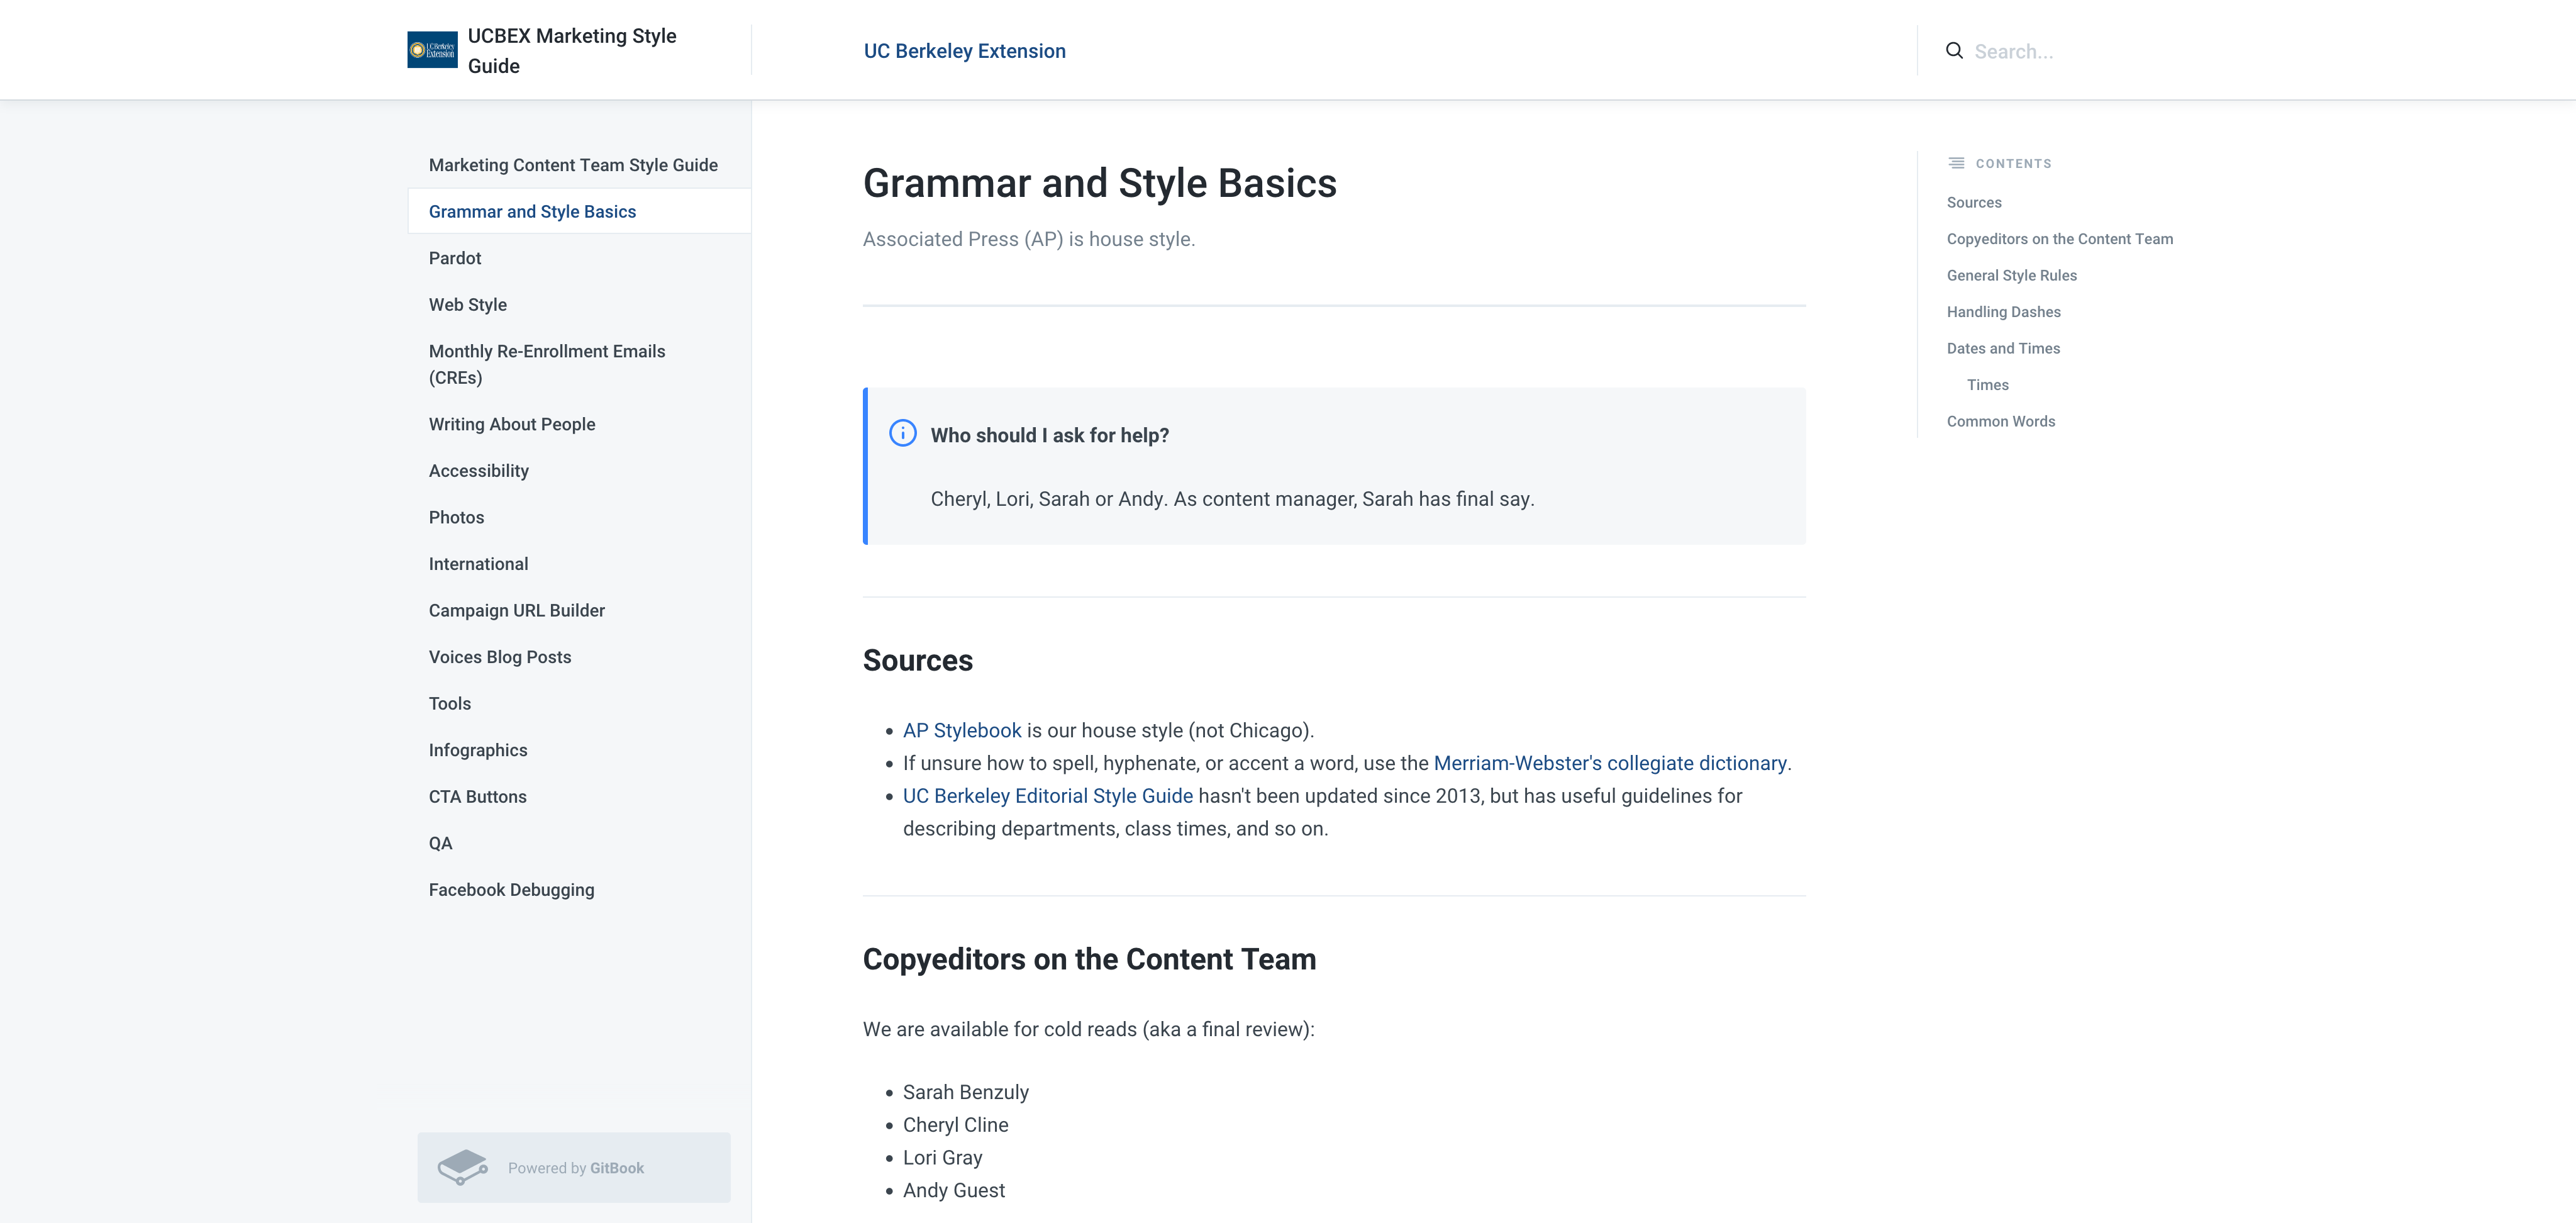
Task: Click the UC Berkeley Extension logo icon
Action: tap(432, 50)
